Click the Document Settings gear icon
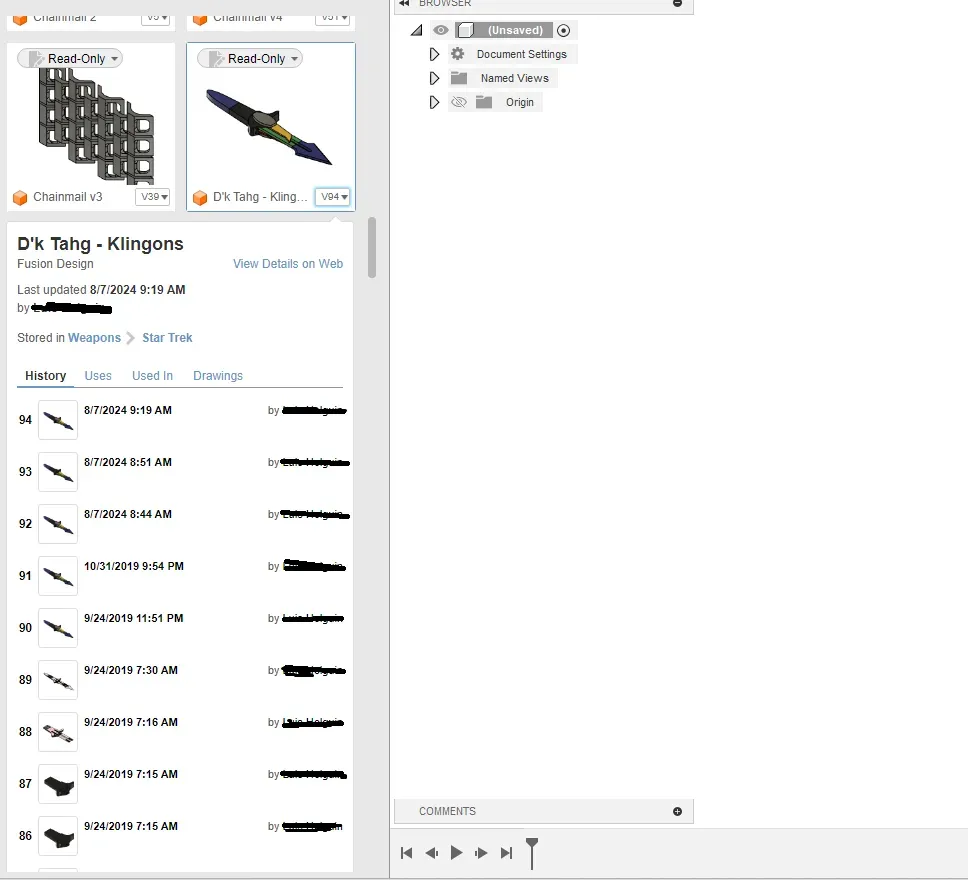This screenshot has width=968, height=880. [458, 54]
